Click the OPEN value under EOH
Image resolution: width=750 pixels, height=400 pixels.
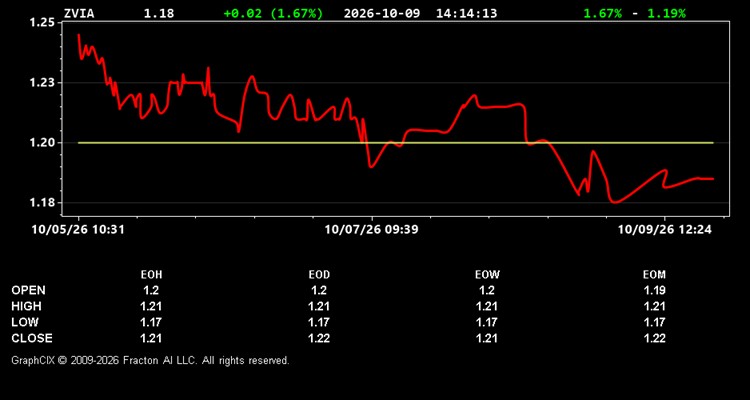click(151, 290)
